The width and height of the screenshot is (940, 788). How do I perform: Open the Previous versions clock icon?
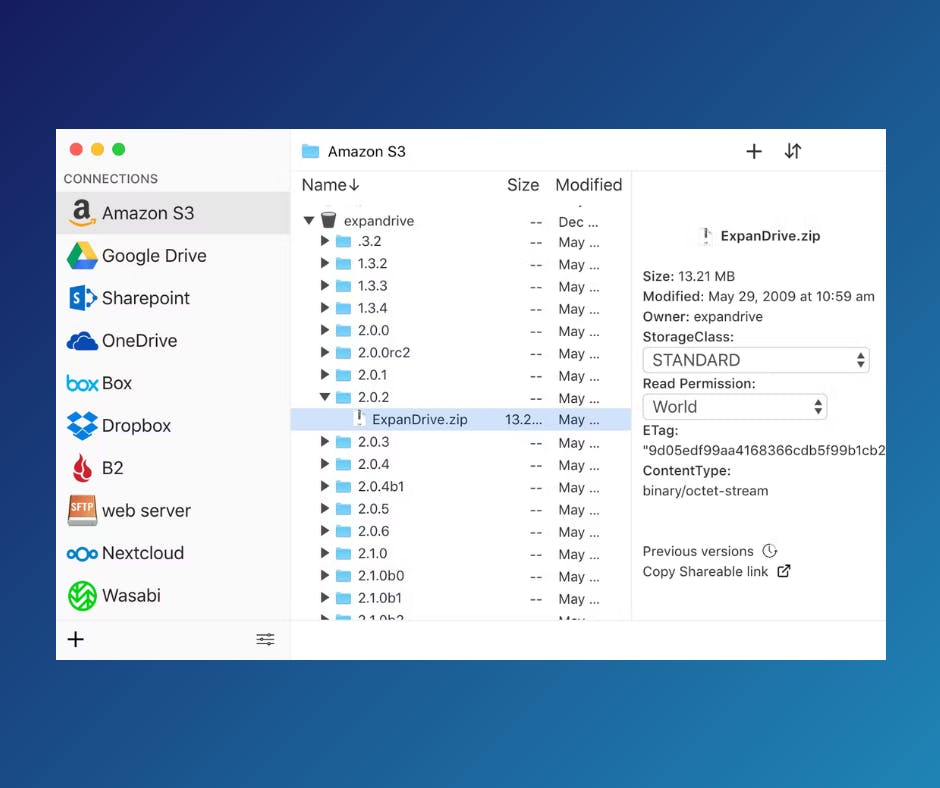769,551
